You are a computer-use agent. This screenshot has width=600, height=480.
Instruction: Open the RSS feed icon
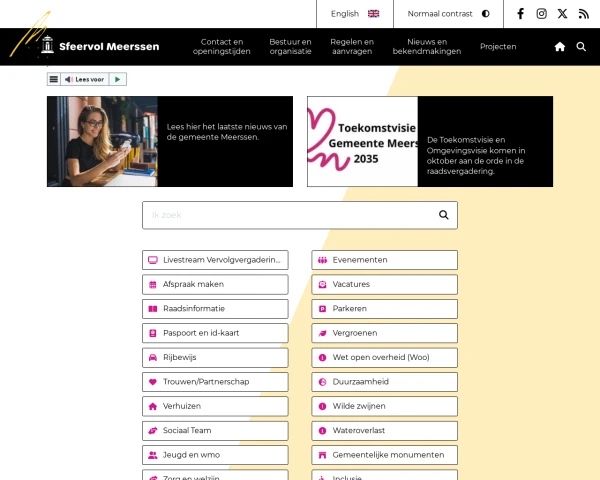[x=584, y=14]
